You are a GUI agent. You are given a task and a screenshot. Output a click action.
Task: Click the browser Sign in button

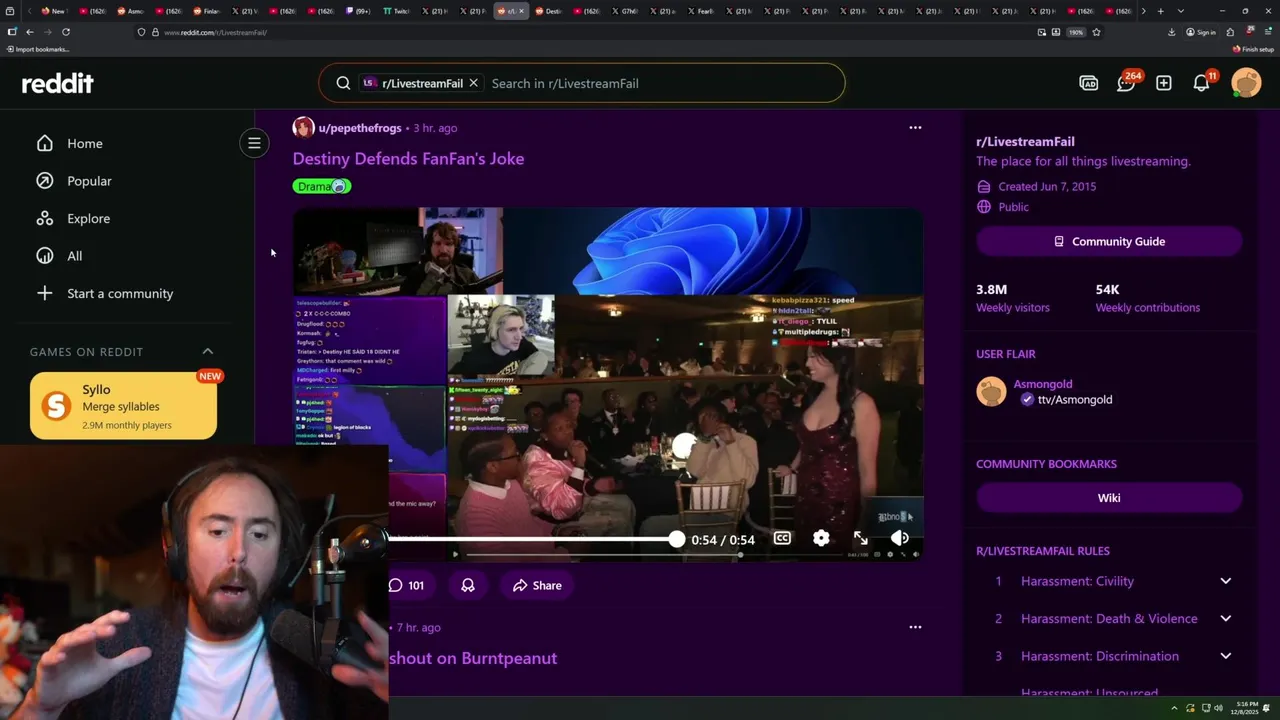[1201, 32]
